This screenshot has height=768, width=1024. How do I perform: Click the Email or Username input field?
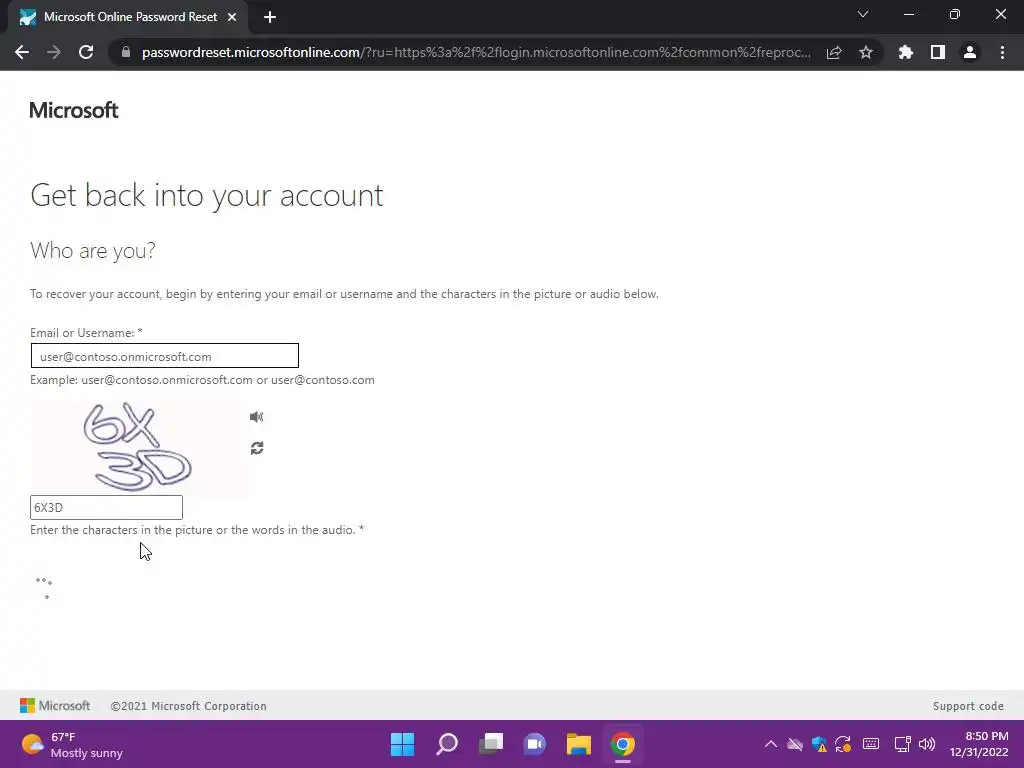(165, 356)
